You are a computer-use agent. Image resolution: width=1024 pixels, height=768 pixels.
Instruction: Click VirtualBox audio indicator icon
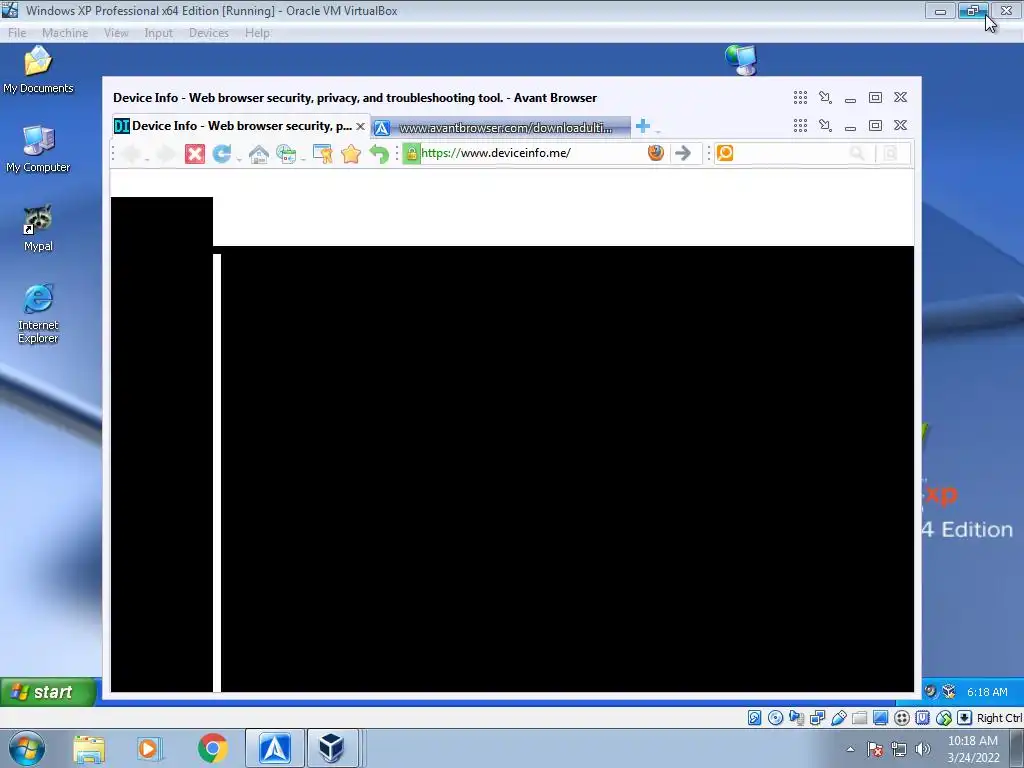coord(796,718)
